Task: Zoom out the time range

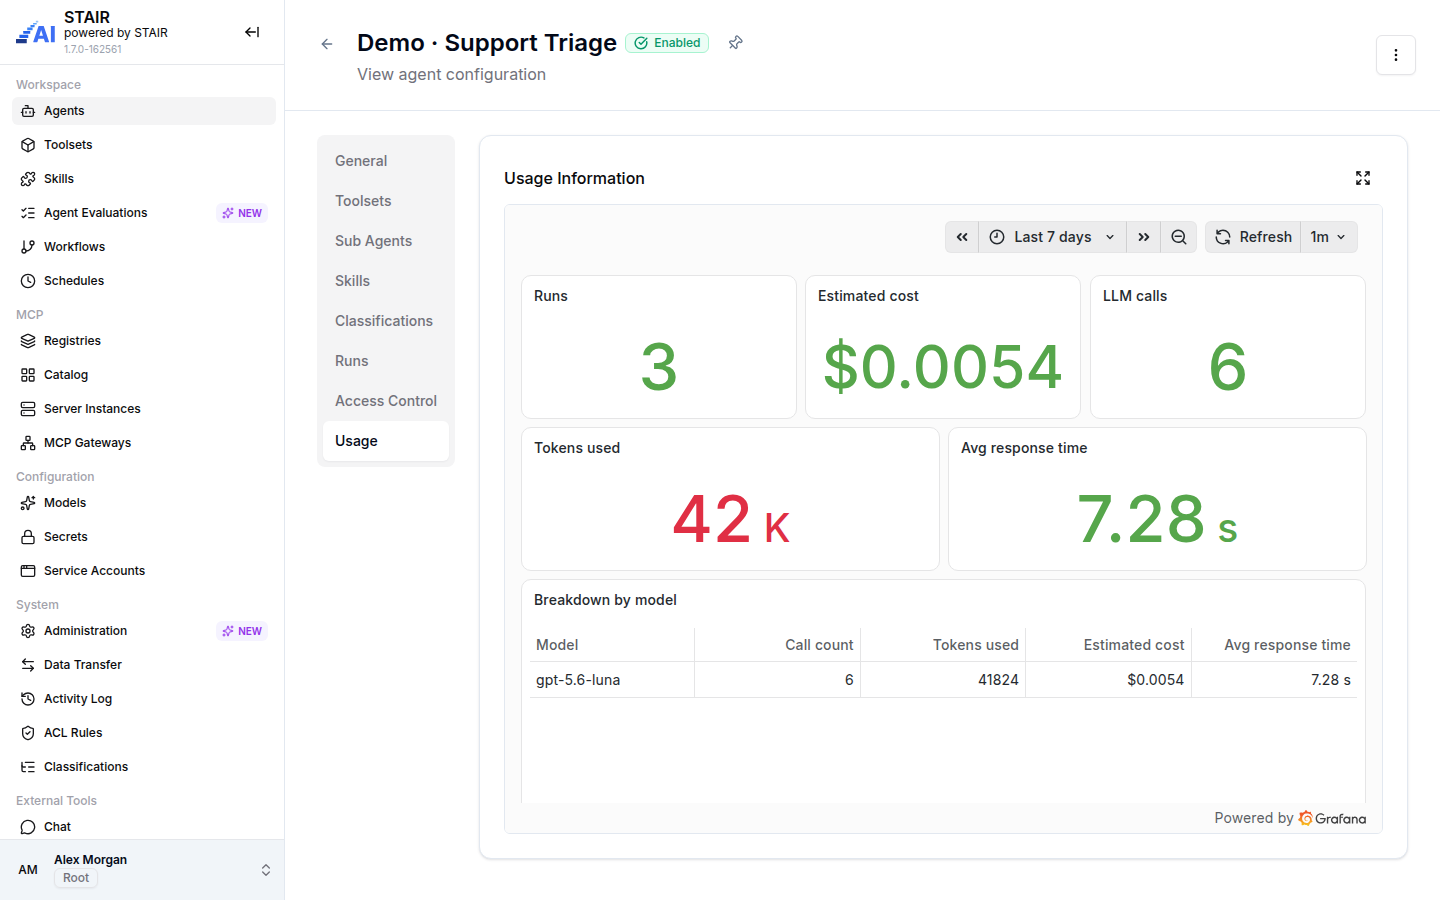Action: (1179, 237)
